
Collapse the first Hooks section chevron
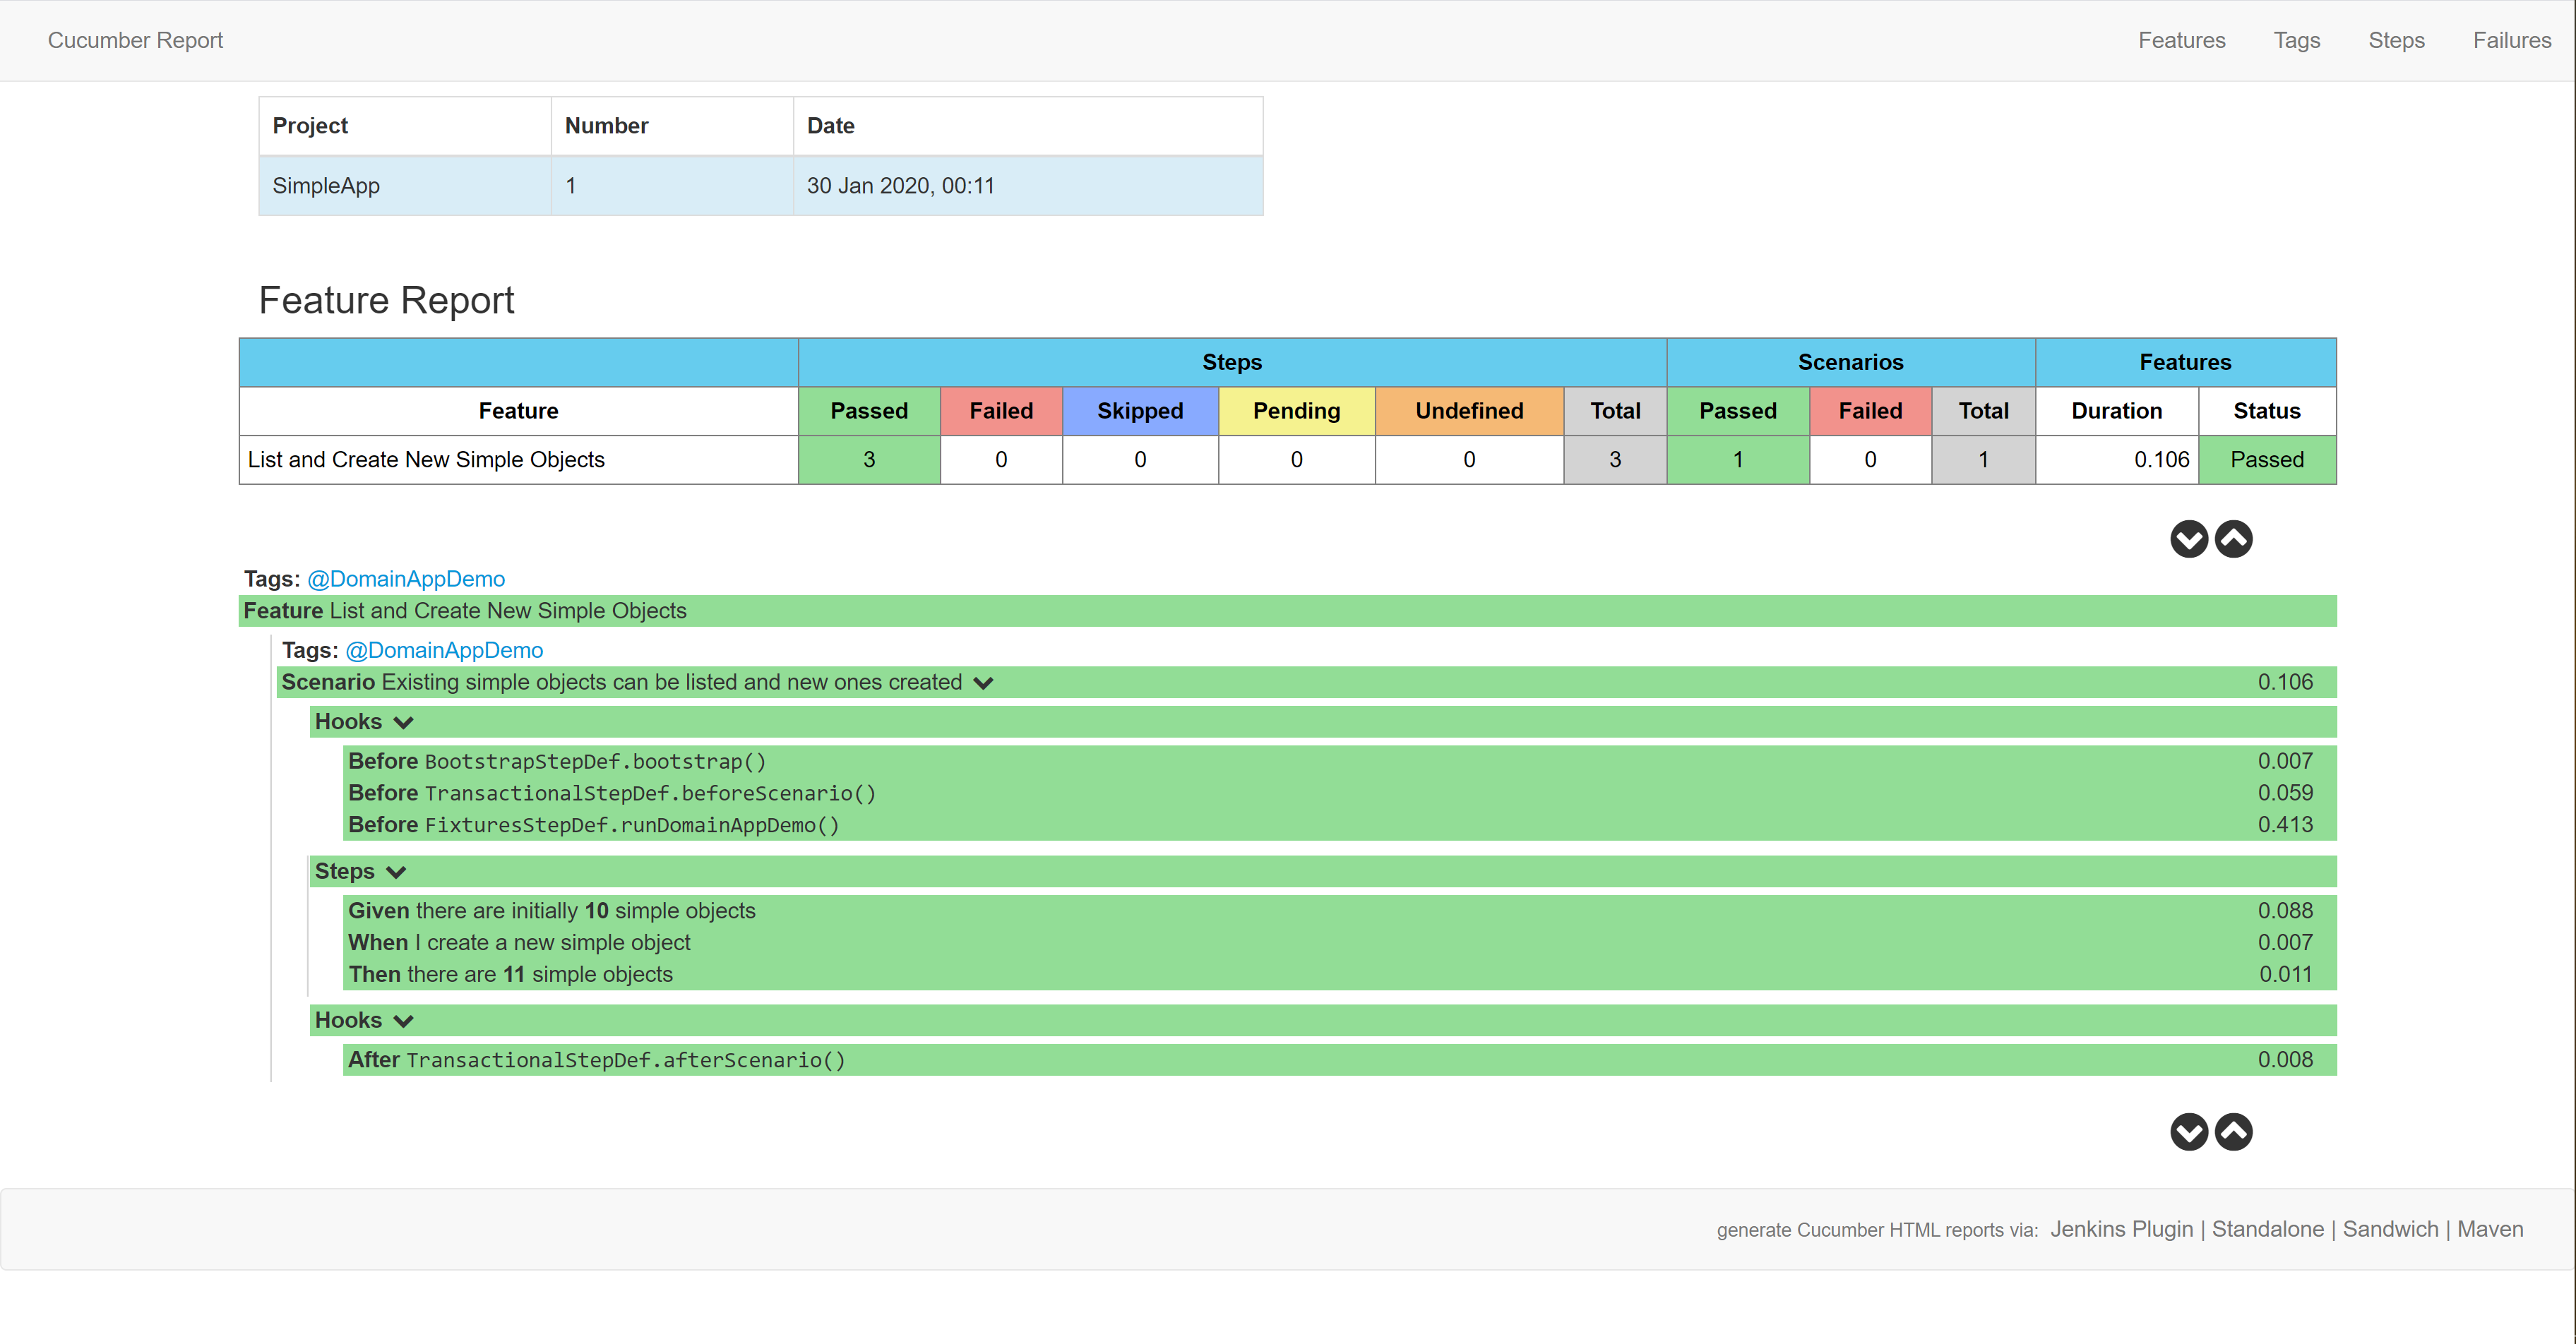(x=403, y=722)
